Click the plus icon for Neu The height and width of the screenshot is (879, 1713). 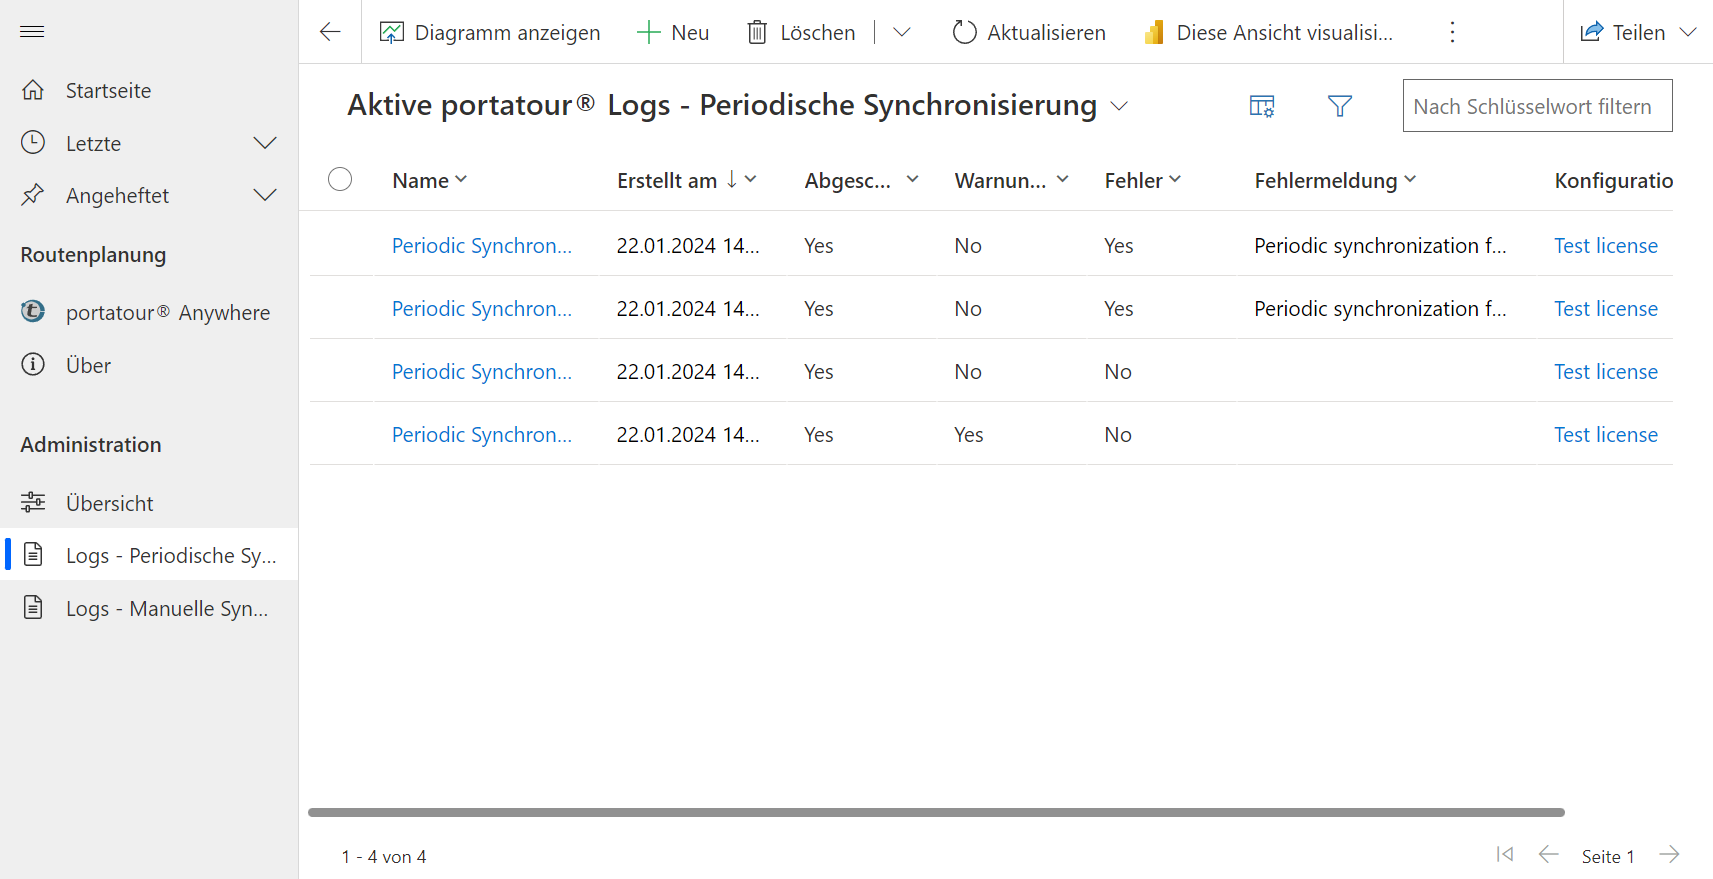coord(648,32)
